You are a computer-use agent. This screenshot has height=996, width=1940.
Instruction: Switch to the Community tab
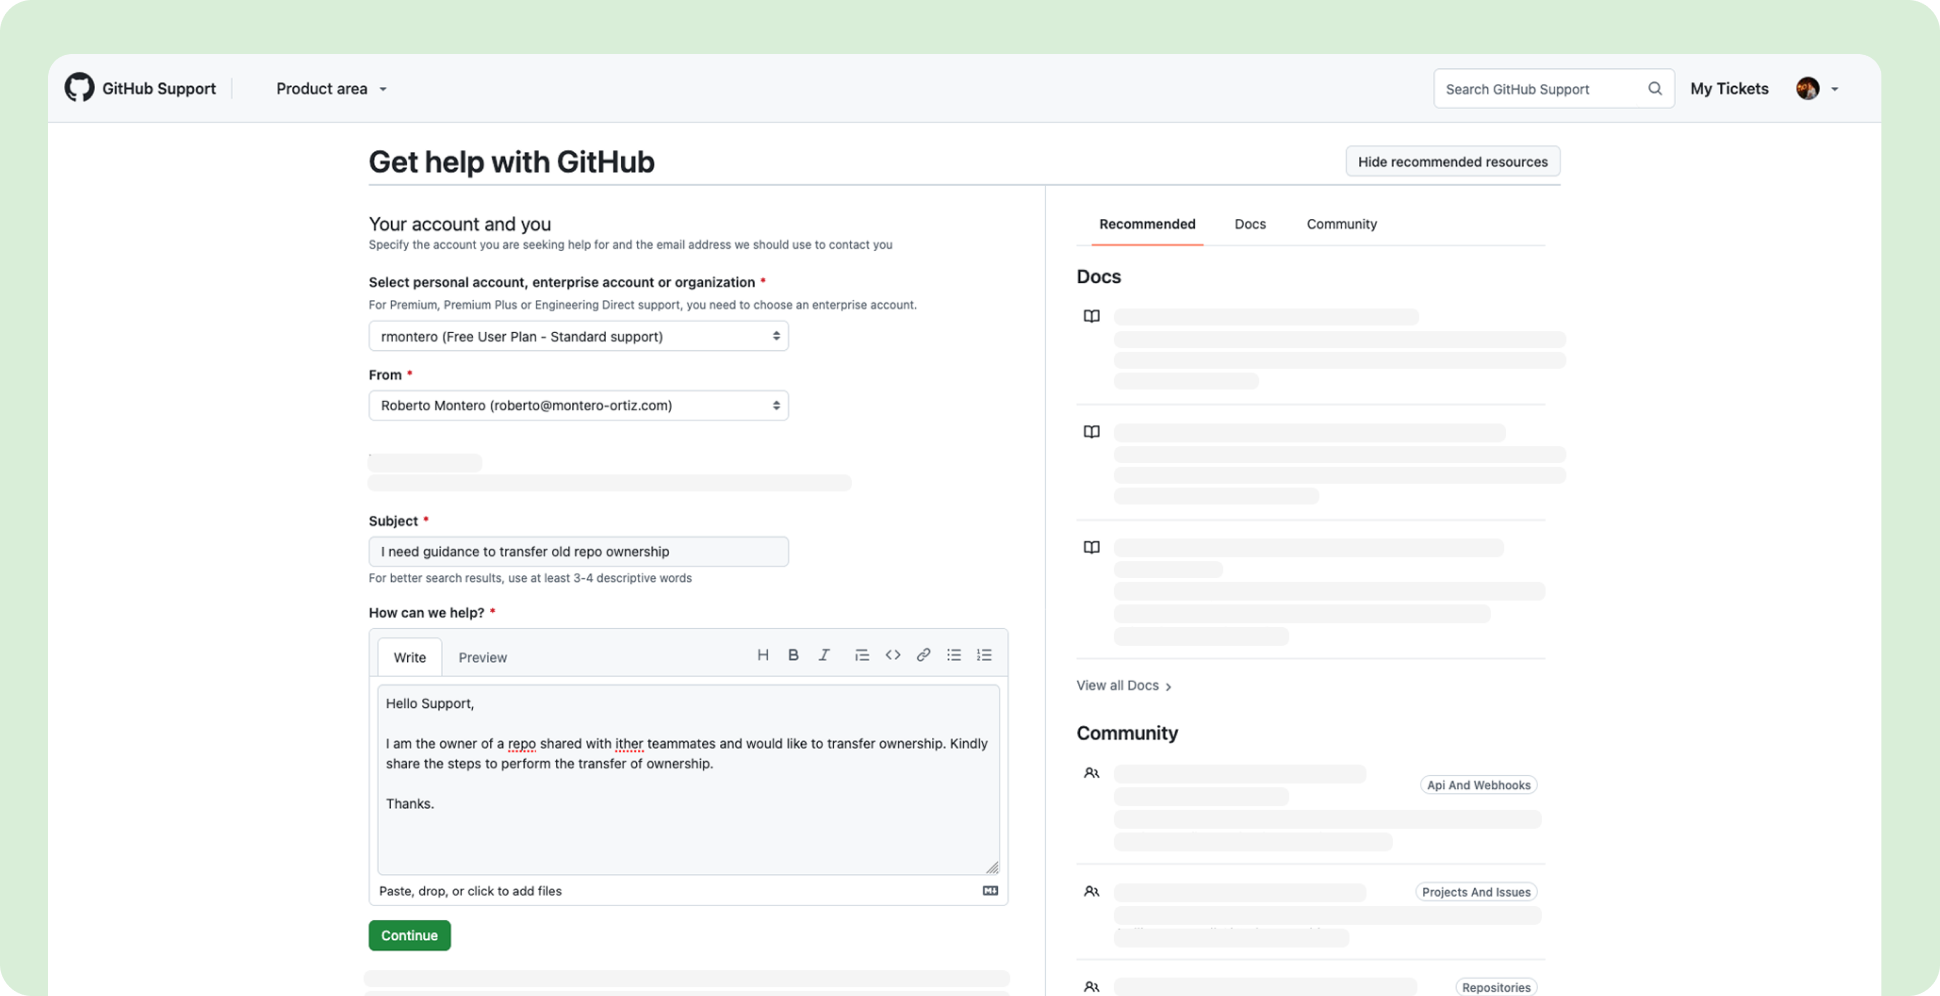point(1341,224)
